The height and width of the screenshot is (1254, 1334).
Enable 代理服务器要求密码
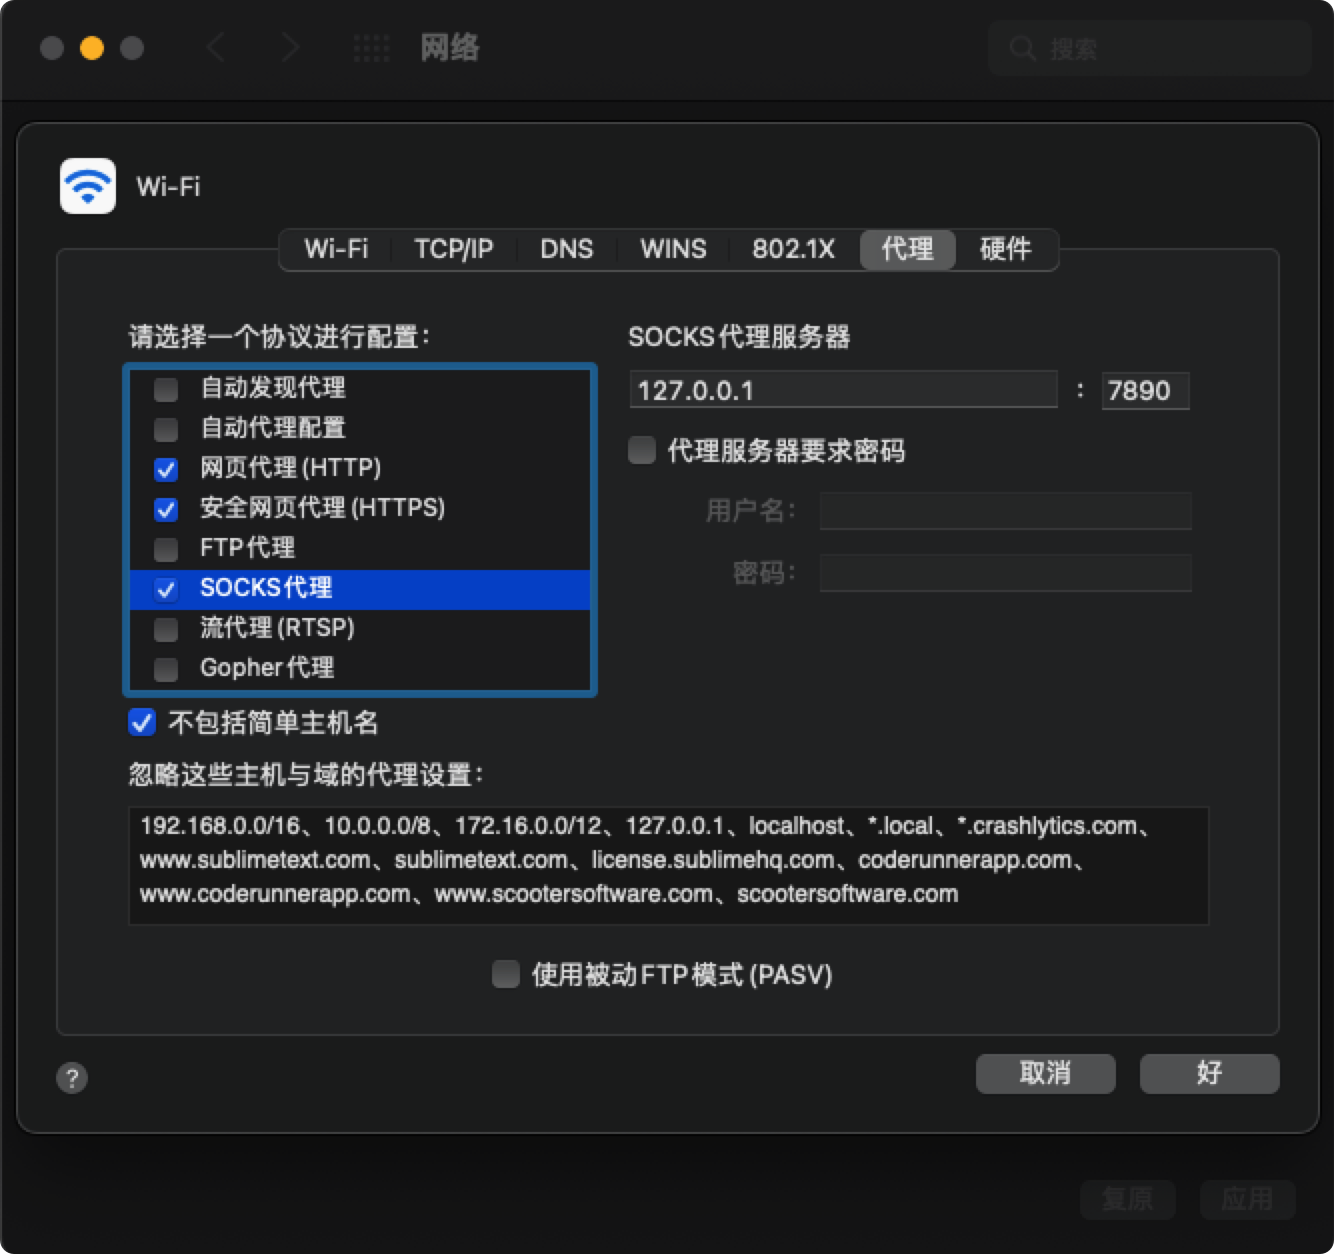pos(640,452)
